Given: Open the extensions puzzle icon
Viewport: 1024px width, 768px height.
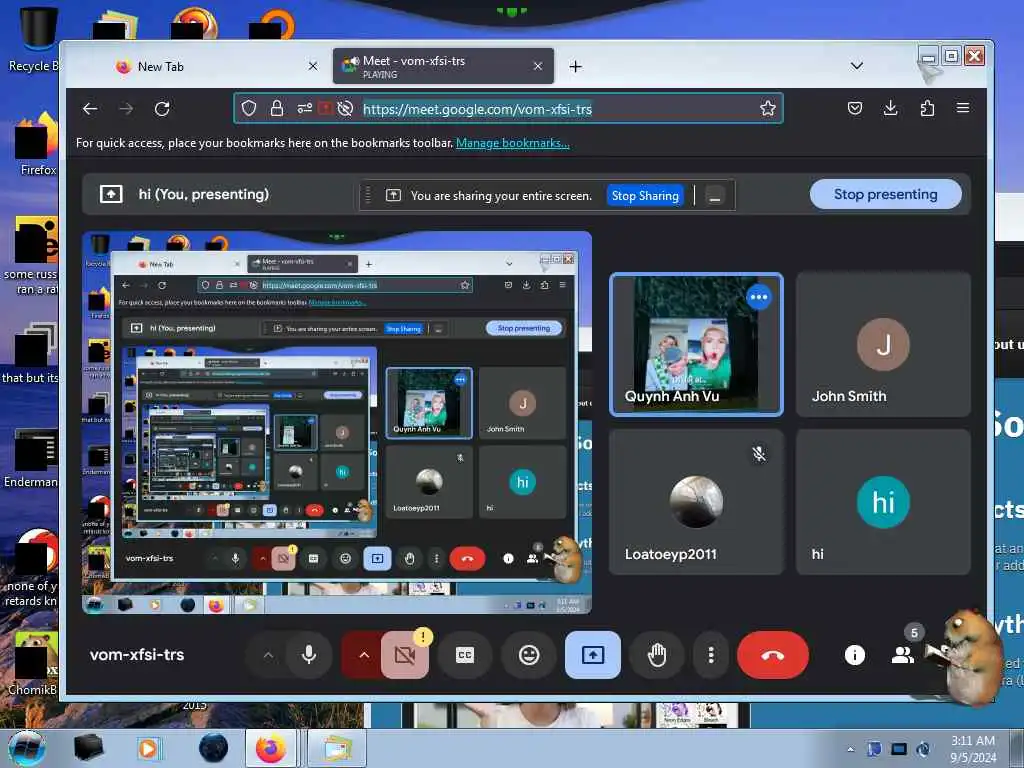Looking at the screenshot, I should (x=927, y=108).
